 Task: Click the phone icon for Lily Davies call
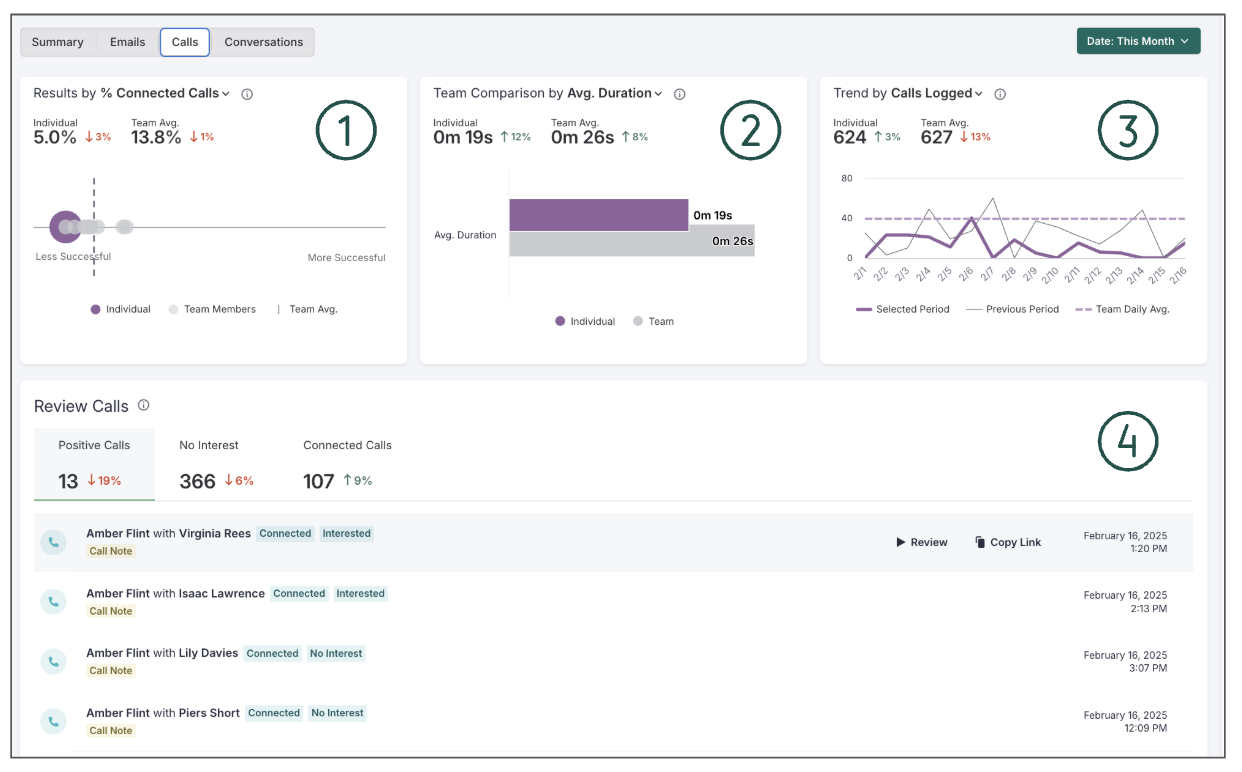[x=54, y=661]
